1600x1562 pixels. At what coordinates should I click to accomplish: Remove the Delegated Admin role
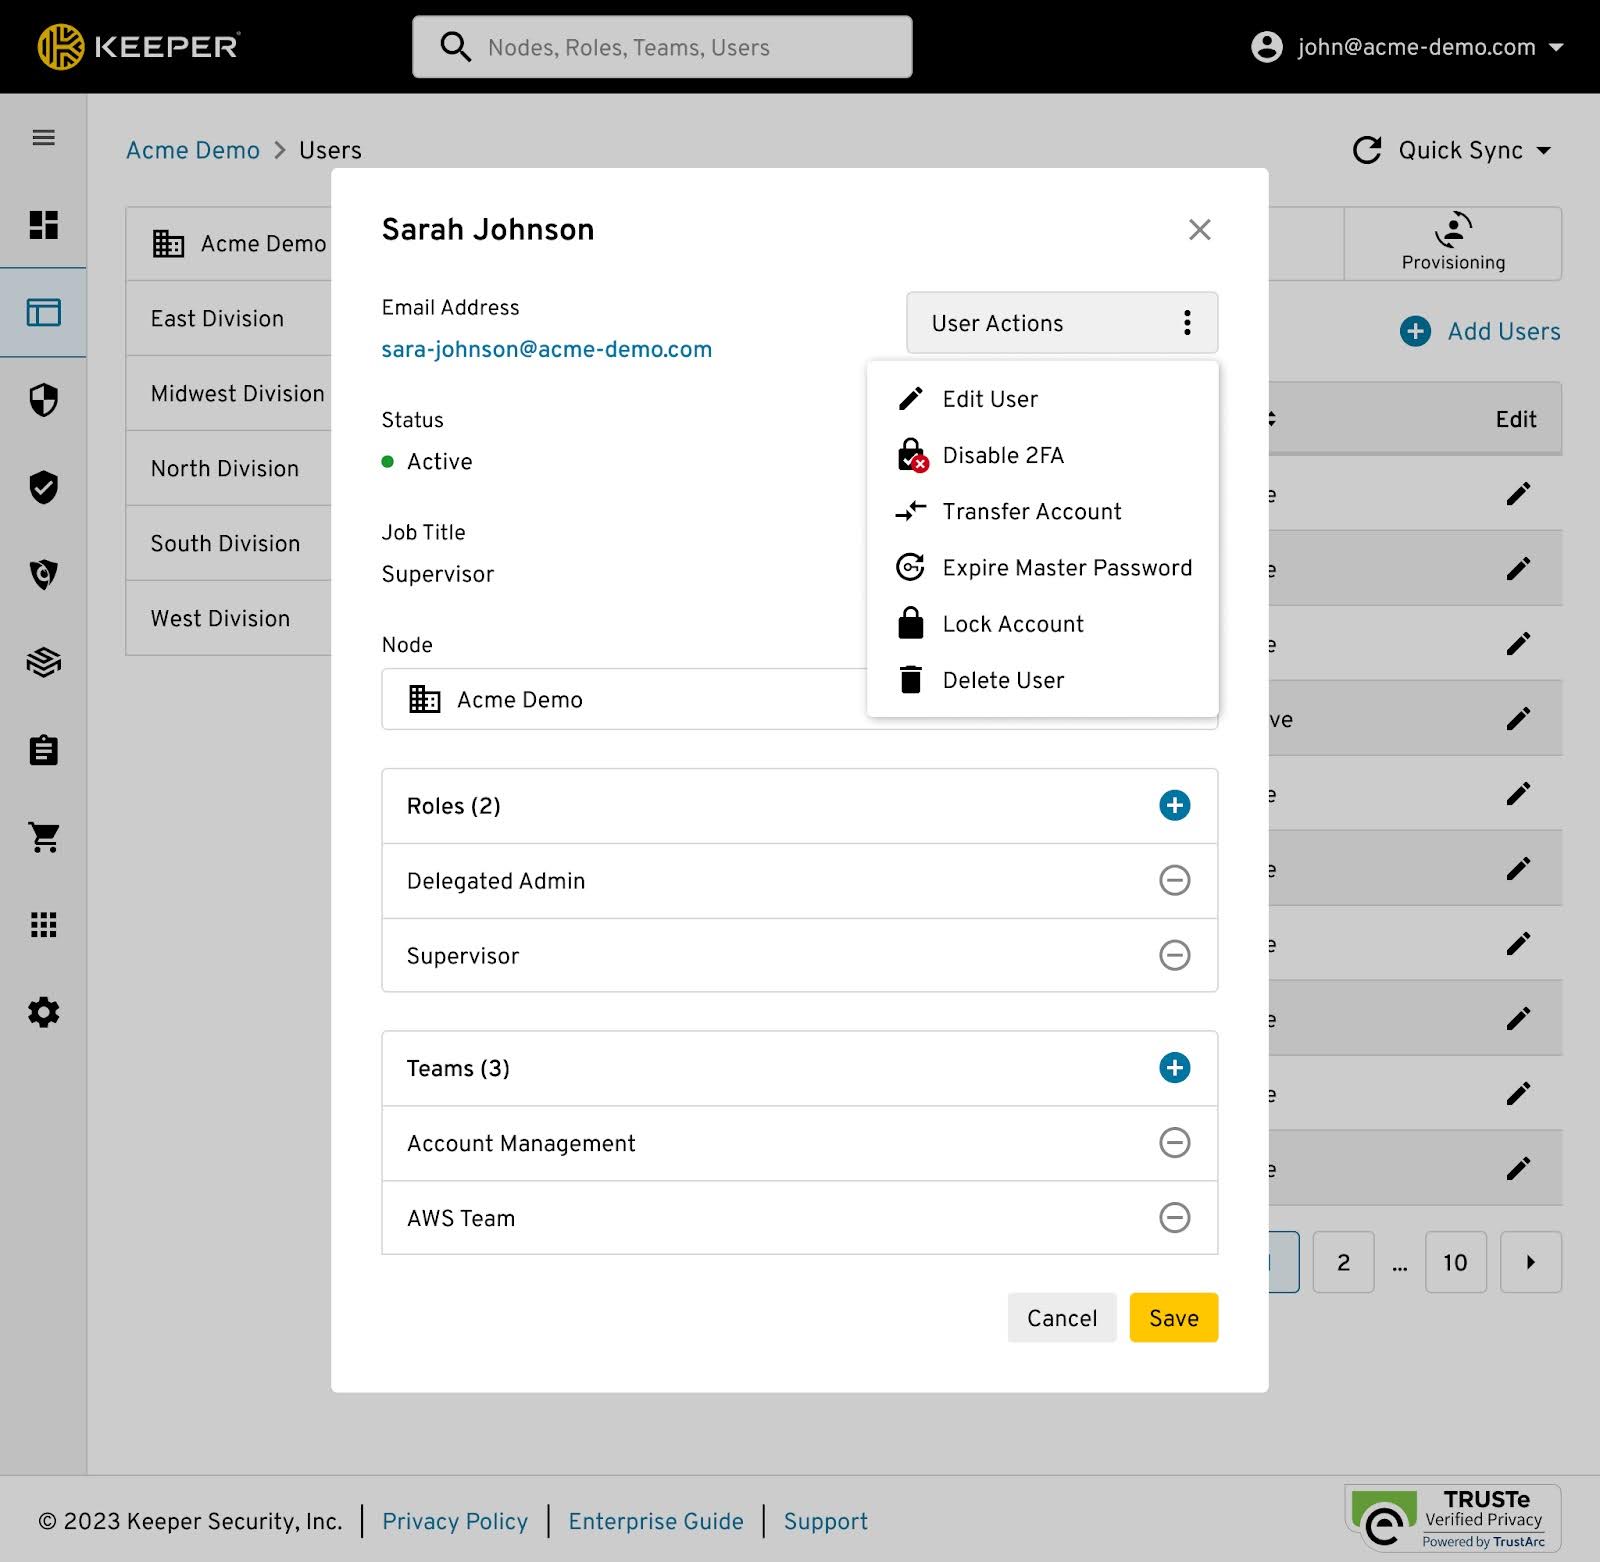pos(1174,880)
